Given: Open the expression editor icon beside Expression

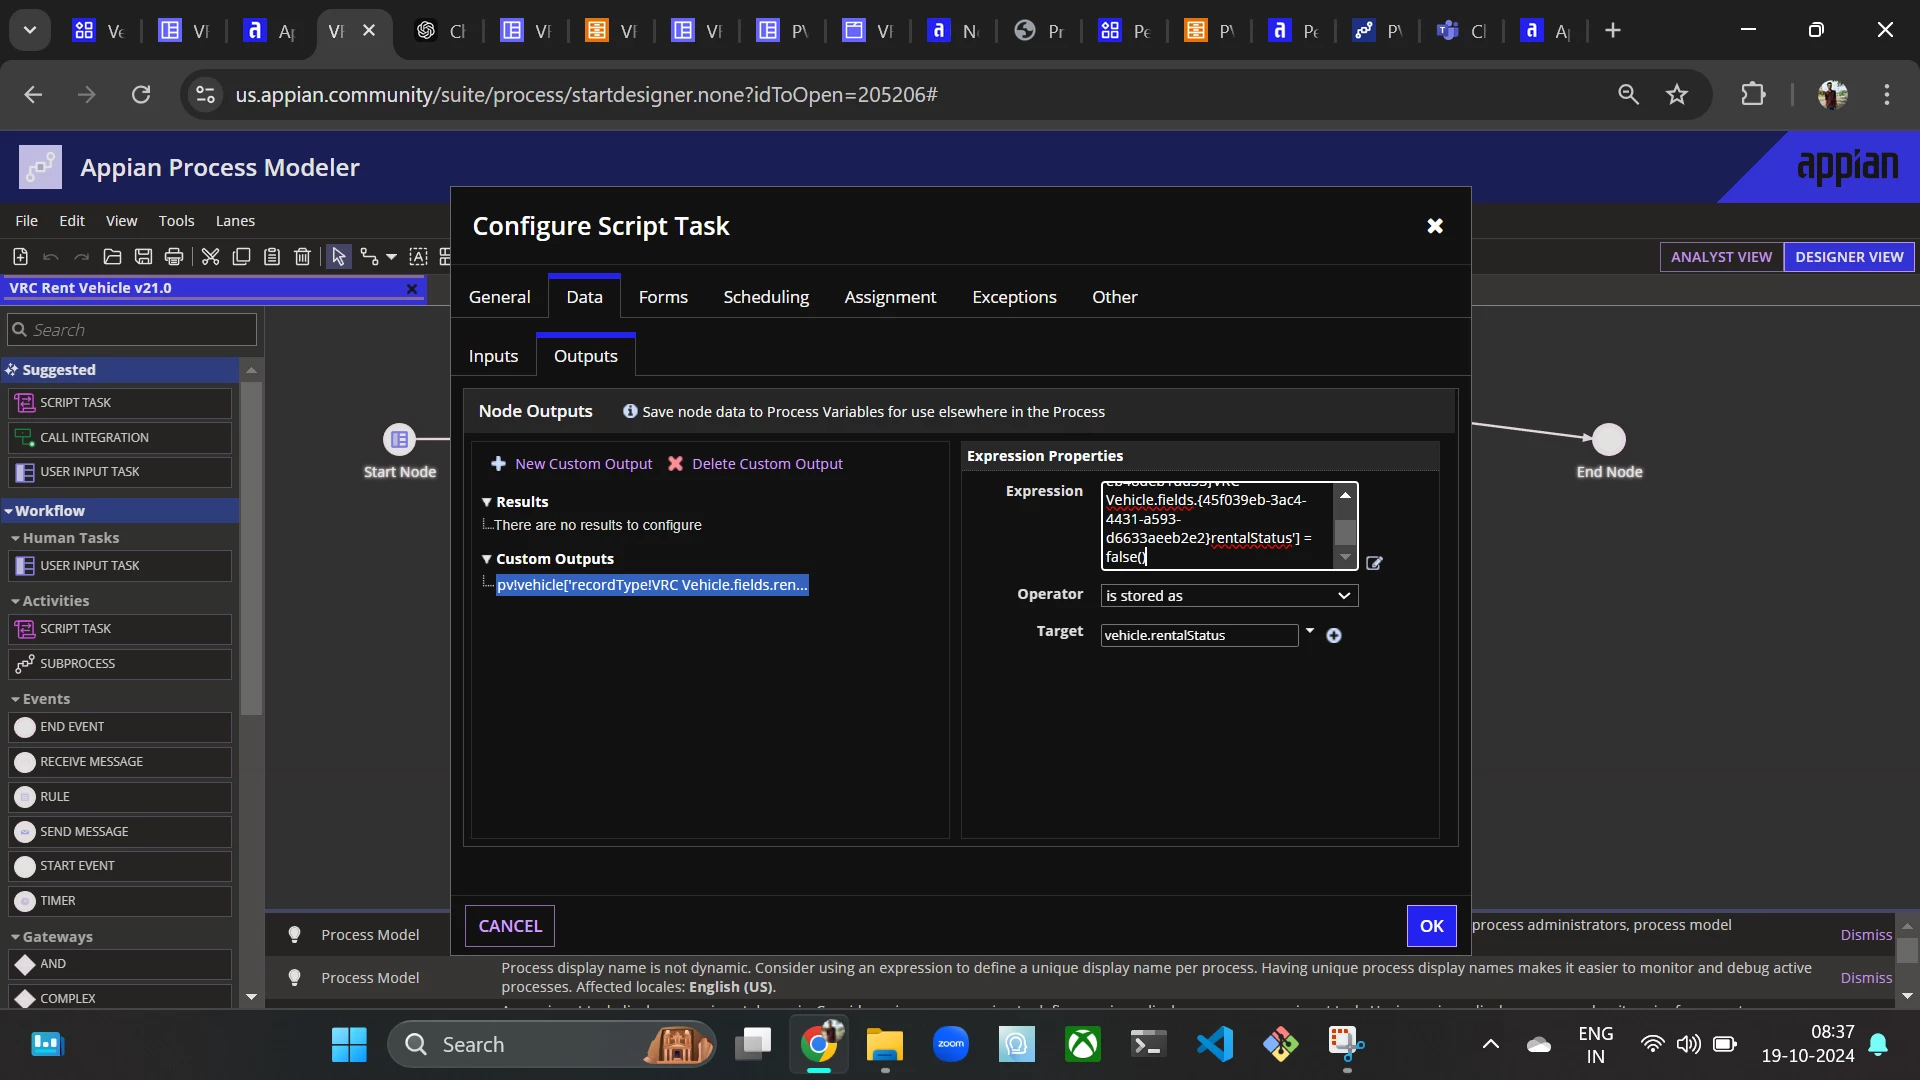Looking at the screenshot, I should pos(1375,563).
